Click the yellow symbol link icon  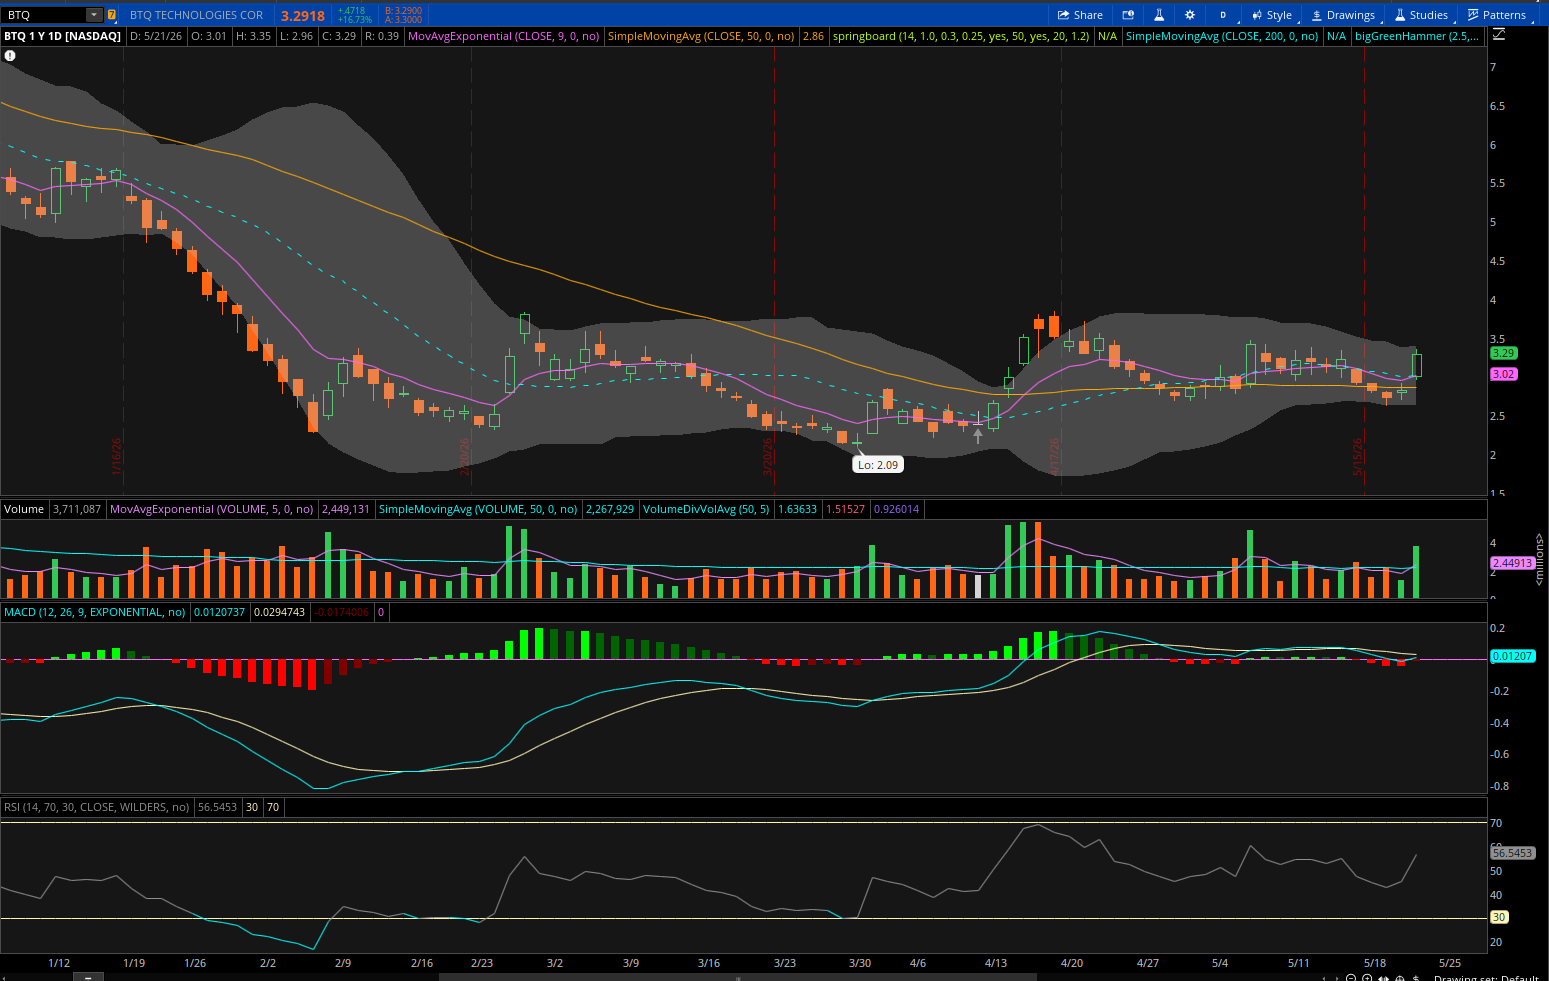pos(111,15)
